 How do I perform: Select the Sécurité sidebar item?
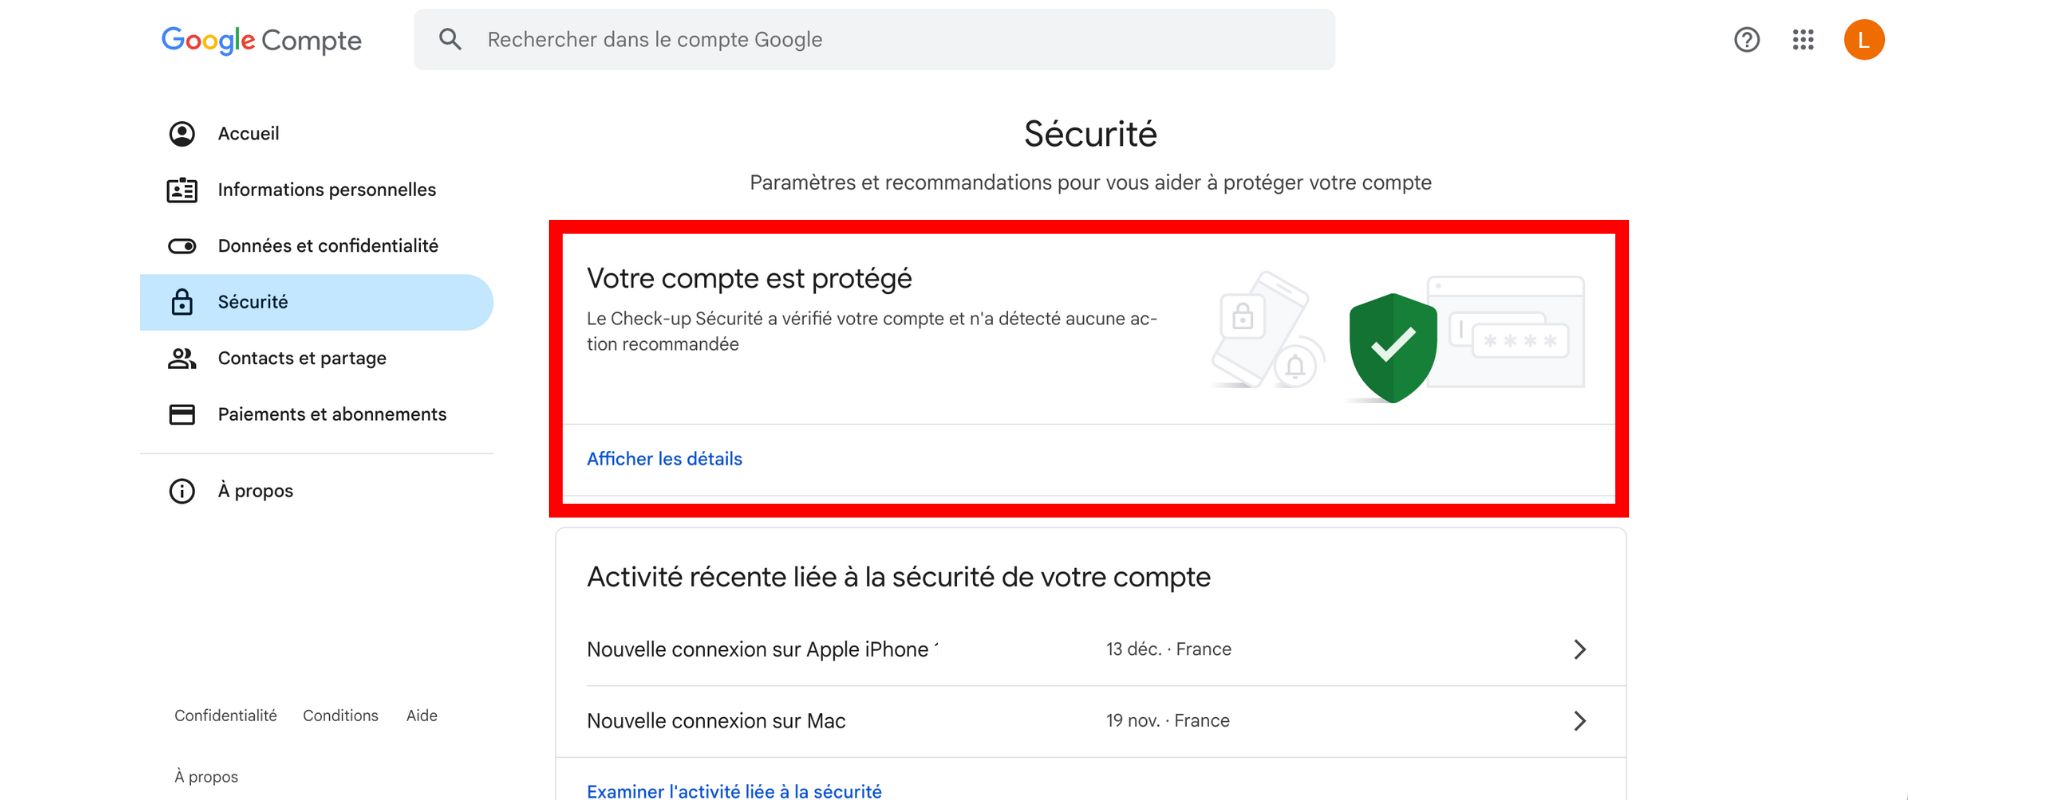[253, 302]
